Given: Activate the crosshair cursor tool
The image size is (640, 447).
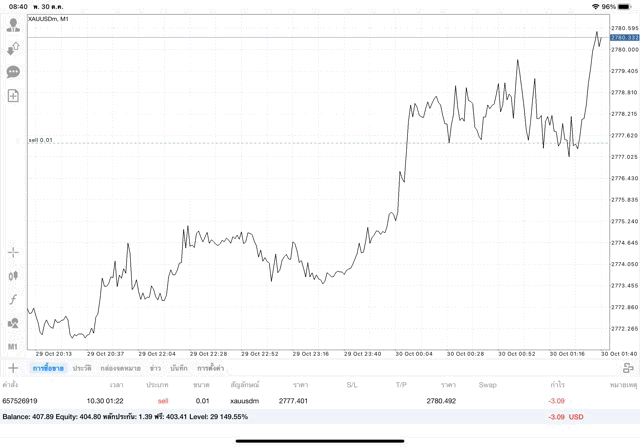Looking at the screenshot, I should (x=13, y=252).
